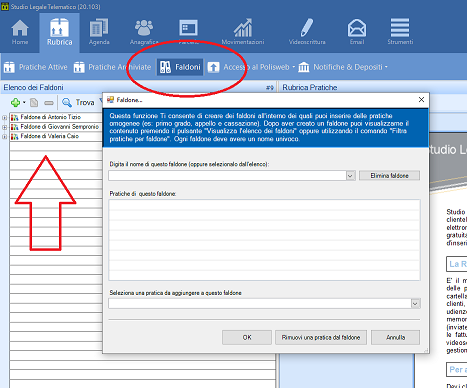The image size is (467, 388).
Task: Expand the Faldone di Giovanni Sempronio node
Action: coord(5,127)
